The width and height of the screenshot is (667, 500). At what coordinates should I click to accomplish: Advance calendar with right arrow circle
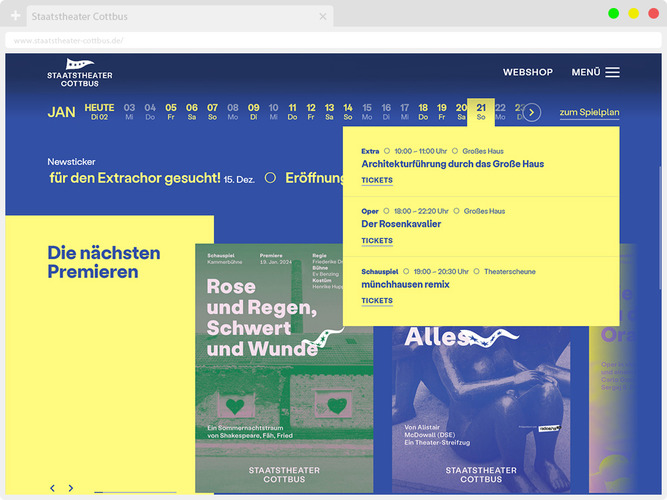(x=532, y=112)
